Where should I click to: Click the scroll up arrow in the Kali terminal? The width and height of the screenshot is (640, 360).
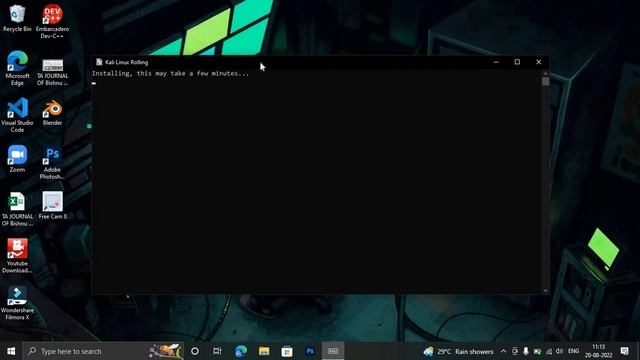tap(546, 73)
